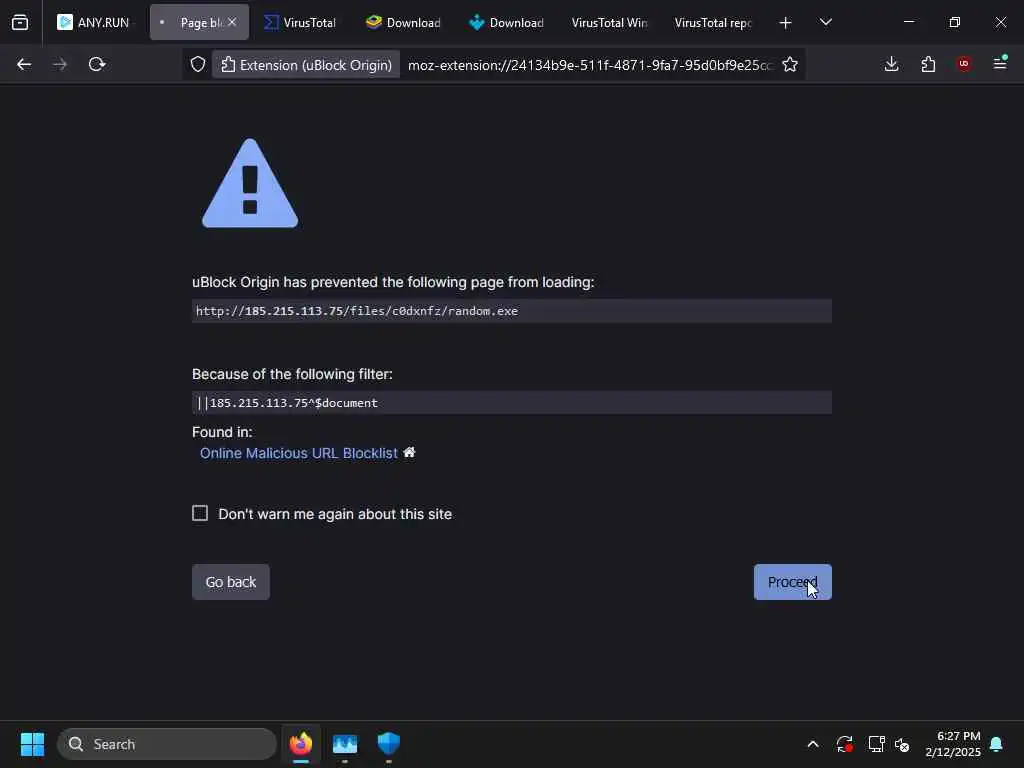This screenshot has width=1024, height=768.
Task: Open the notifications bell icon
Action: coord(996,744)
